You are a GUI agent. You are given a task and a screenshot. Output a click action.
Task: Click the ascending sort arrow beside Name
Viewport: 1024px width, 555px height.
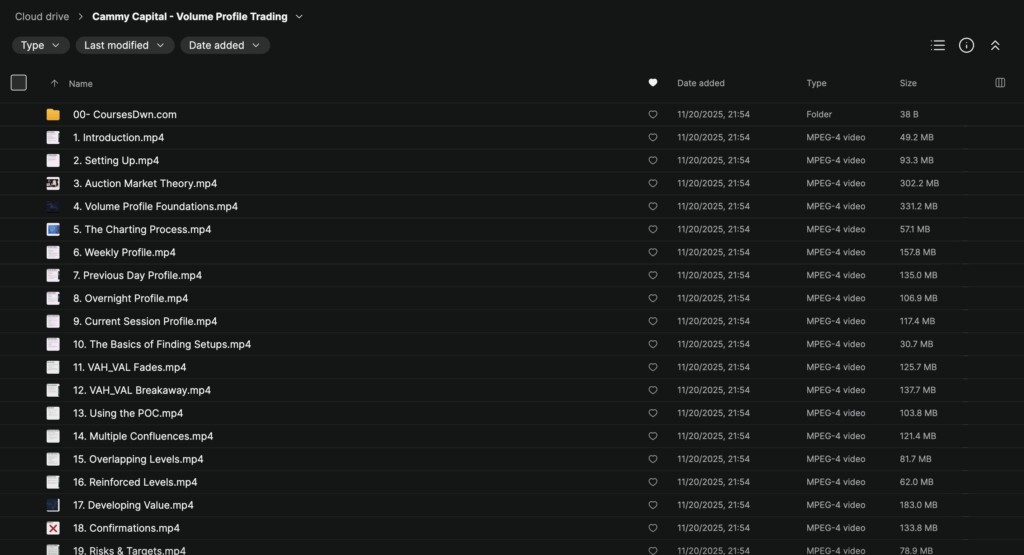coord(54,84)
